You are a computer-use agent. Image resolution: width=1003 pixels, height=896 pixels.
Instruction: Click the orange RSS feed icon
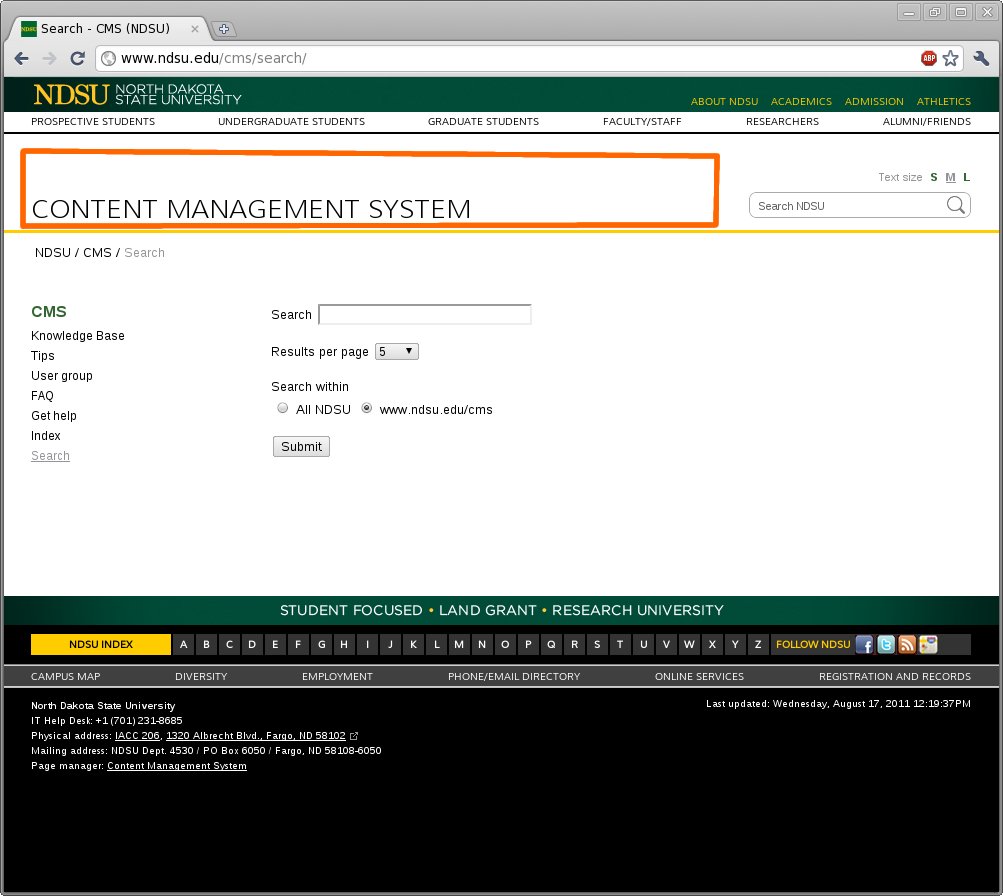pos(907,645)
